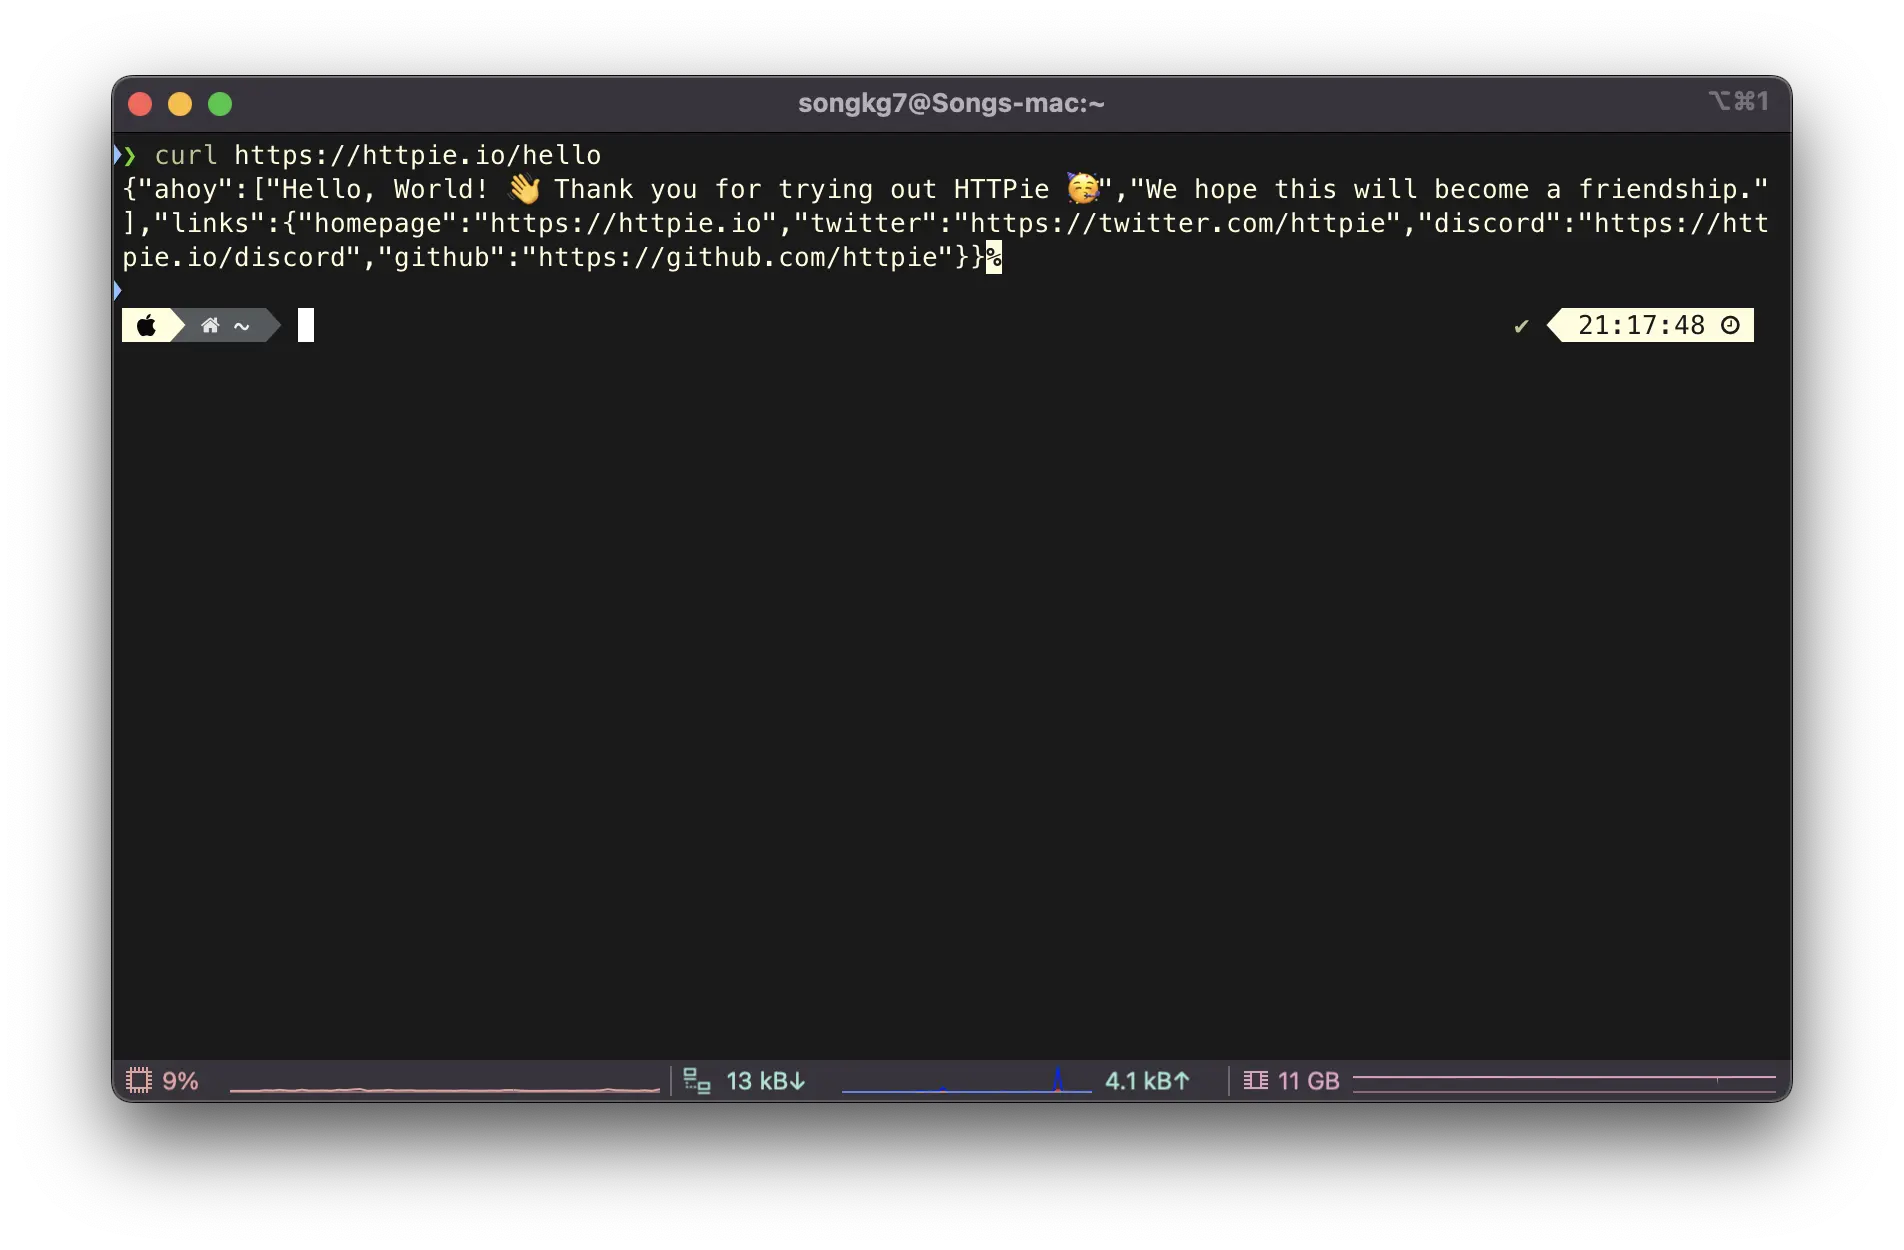Click the https://twitter.com/httpie URL in output
Image resolution: width=1904 pixels, height=1250 pixels.
(x=1177, y=222)
